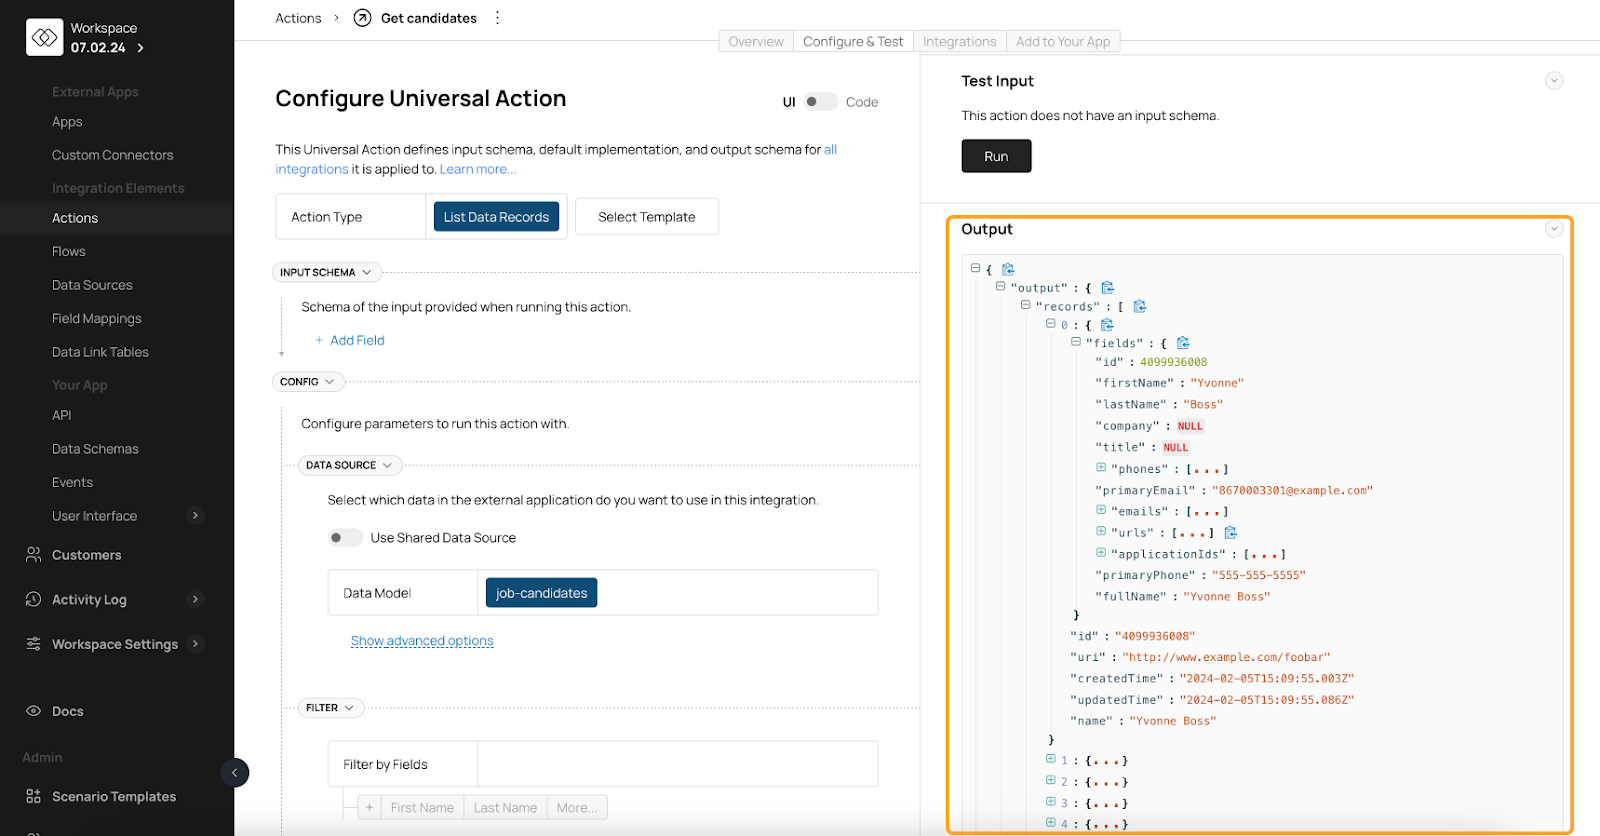The image size is (1600, 836).
Task: Open Field Mappings in the sidebar
Action: click(96, 318)
